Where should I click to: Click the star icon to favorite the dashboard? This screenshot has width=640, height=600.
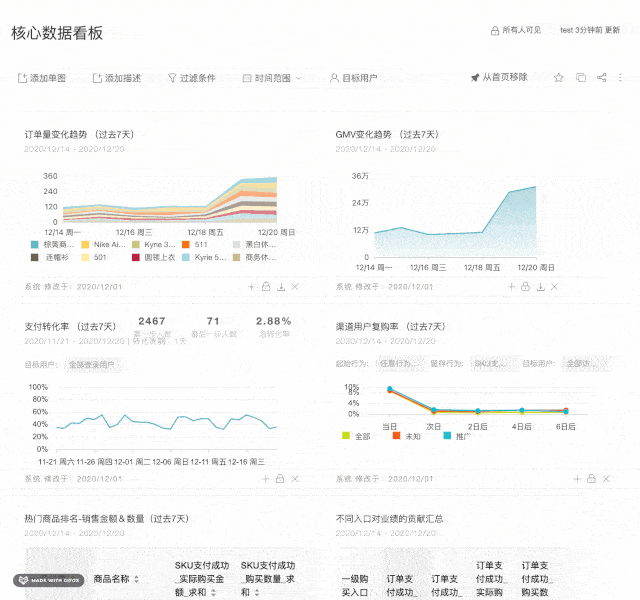click(559, 78)
